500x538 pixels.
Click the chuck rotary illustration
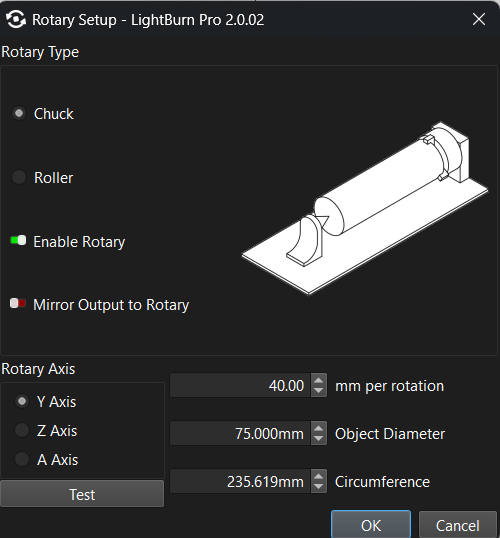click(x=365, y=208)
